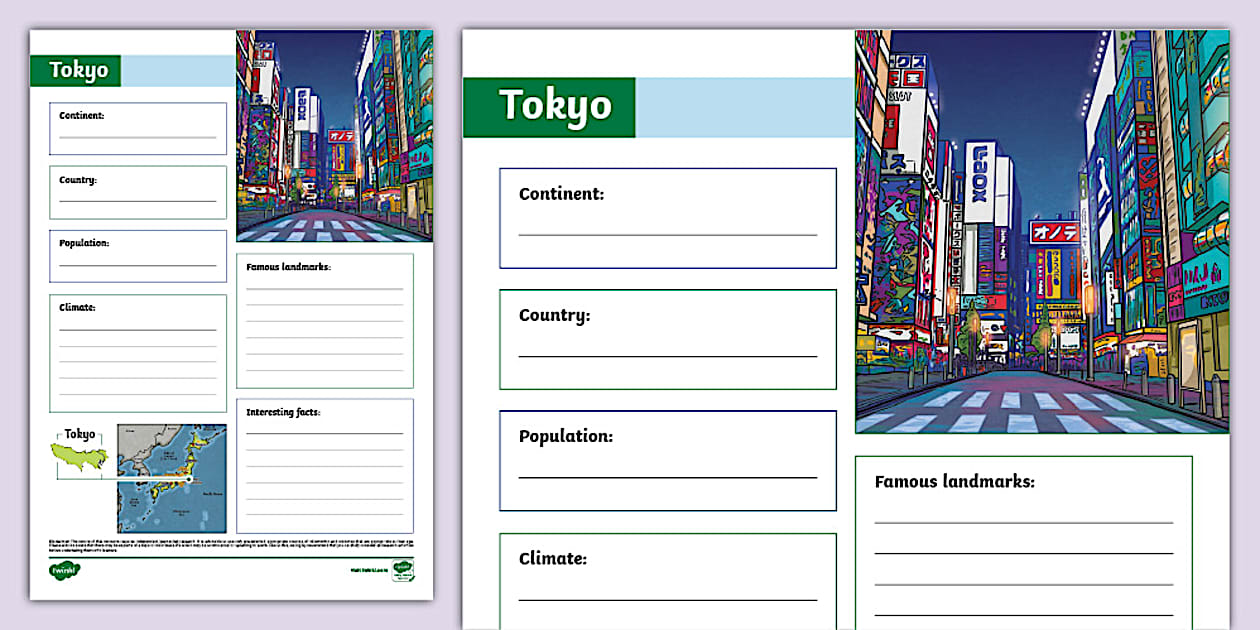Click the Interesting facts panel
Image resolution: width=1260 pixels, height=630 pixels.
point(325,465)
